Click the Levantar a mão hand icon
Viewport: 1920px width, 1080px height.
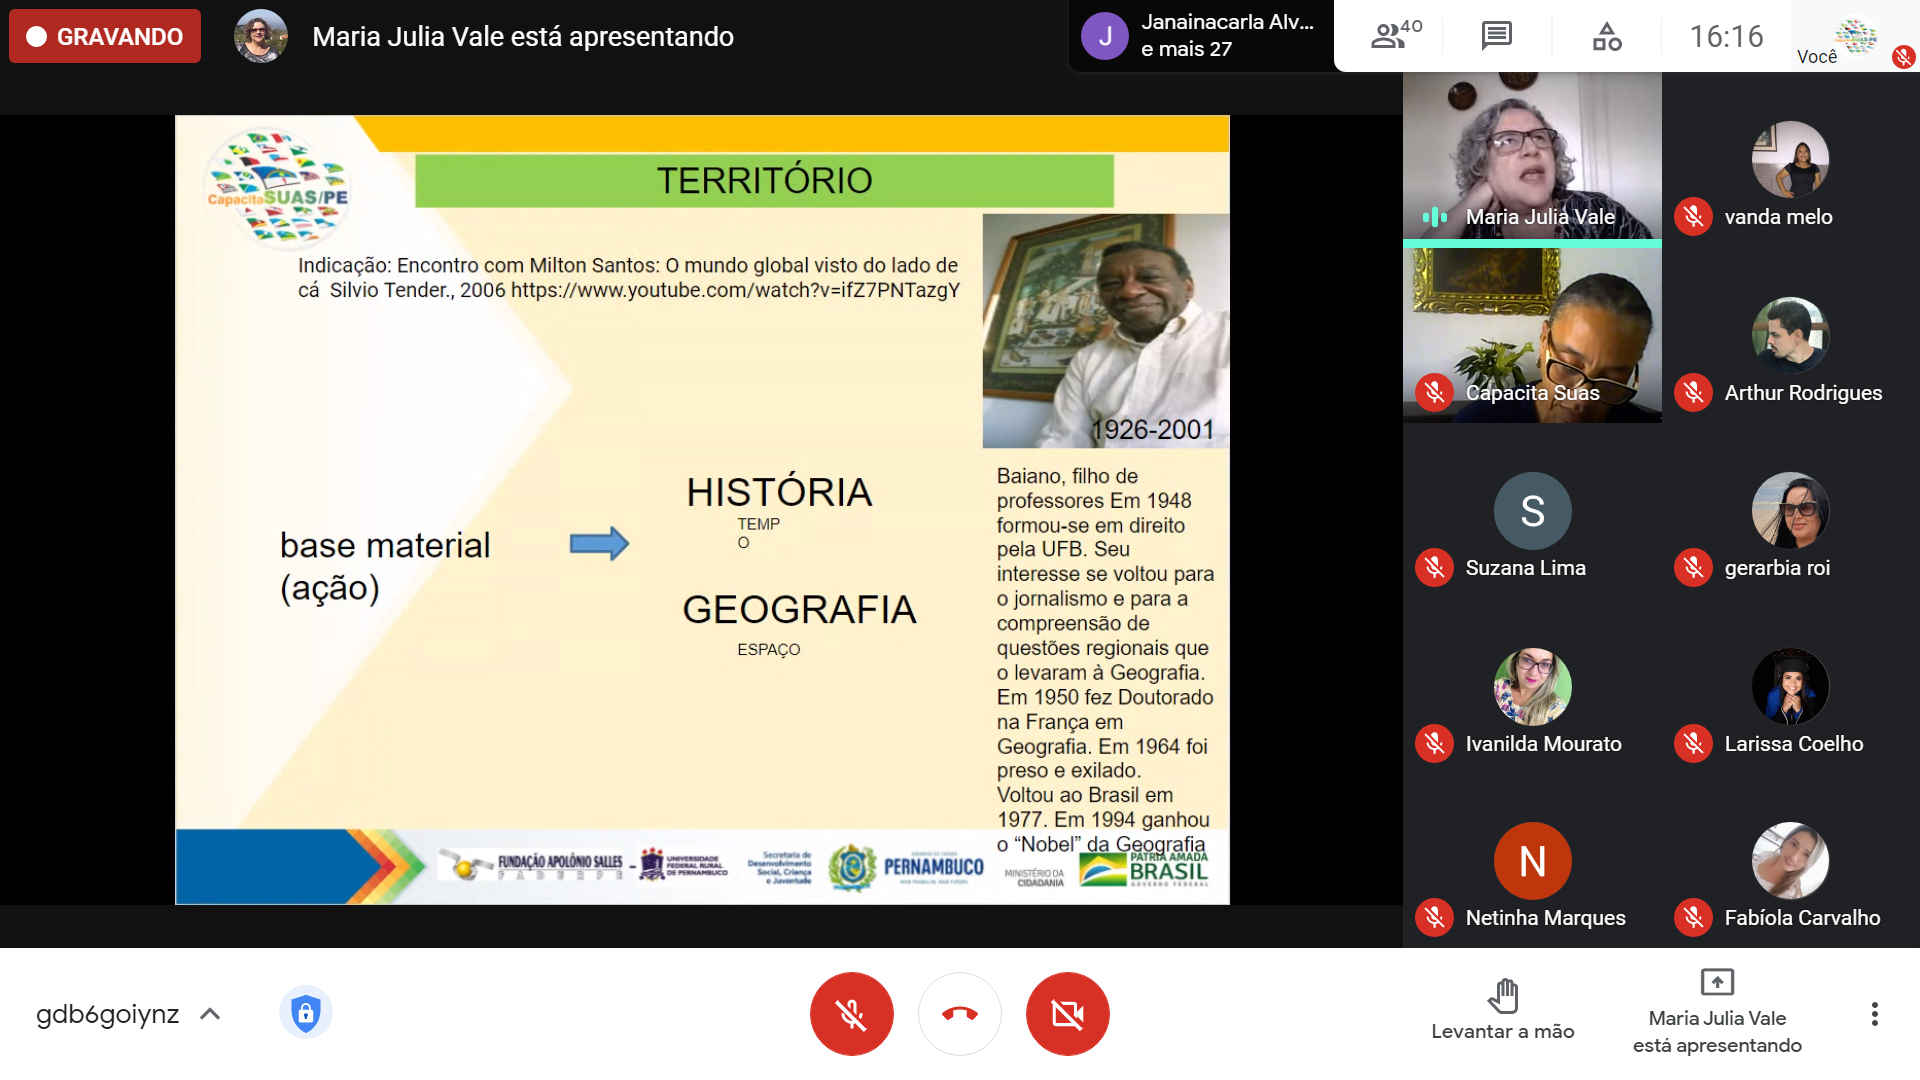(x=1502, y=997)
